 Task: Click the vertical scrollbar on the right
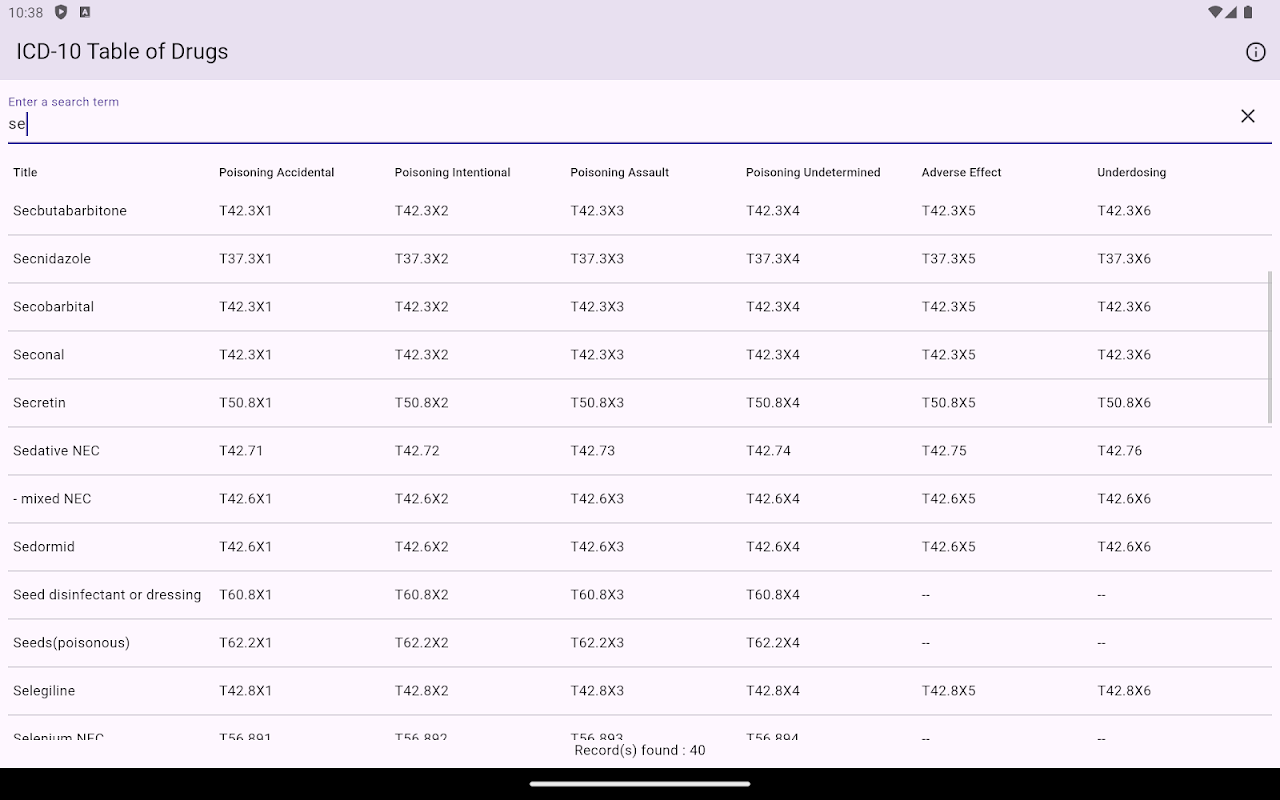click(1270, 346)
